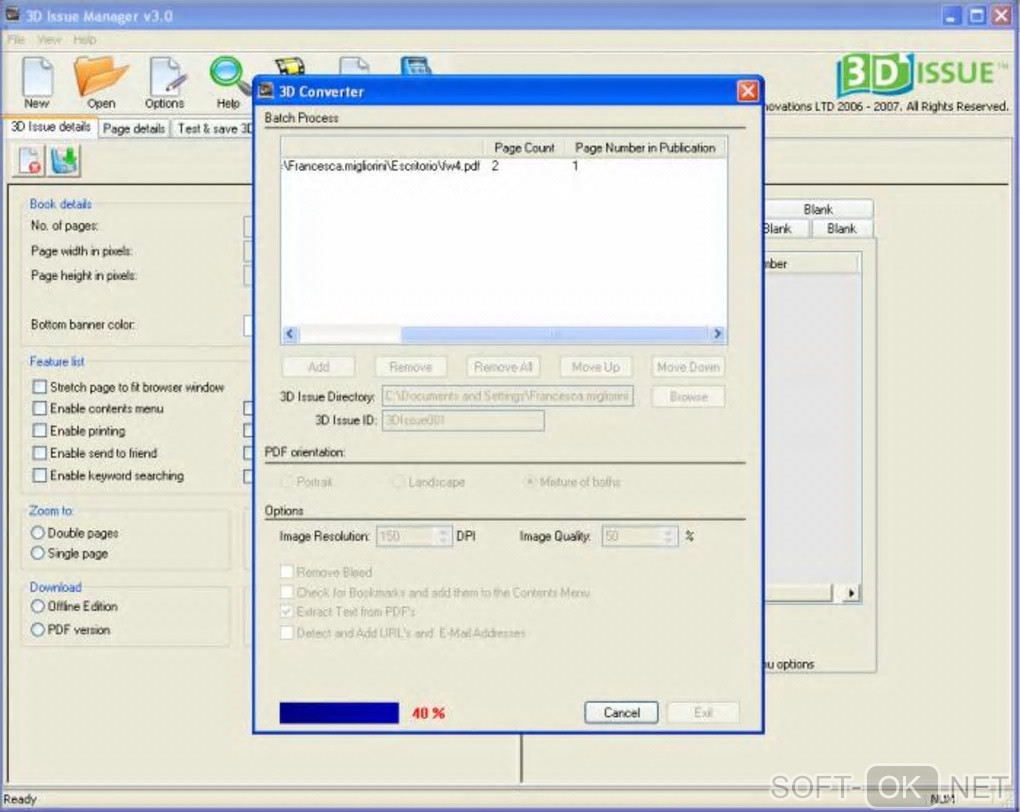The width and height of the screenshot is (1020, 812).
Task: Click the Add button in batch process
Action: (319, 367)
